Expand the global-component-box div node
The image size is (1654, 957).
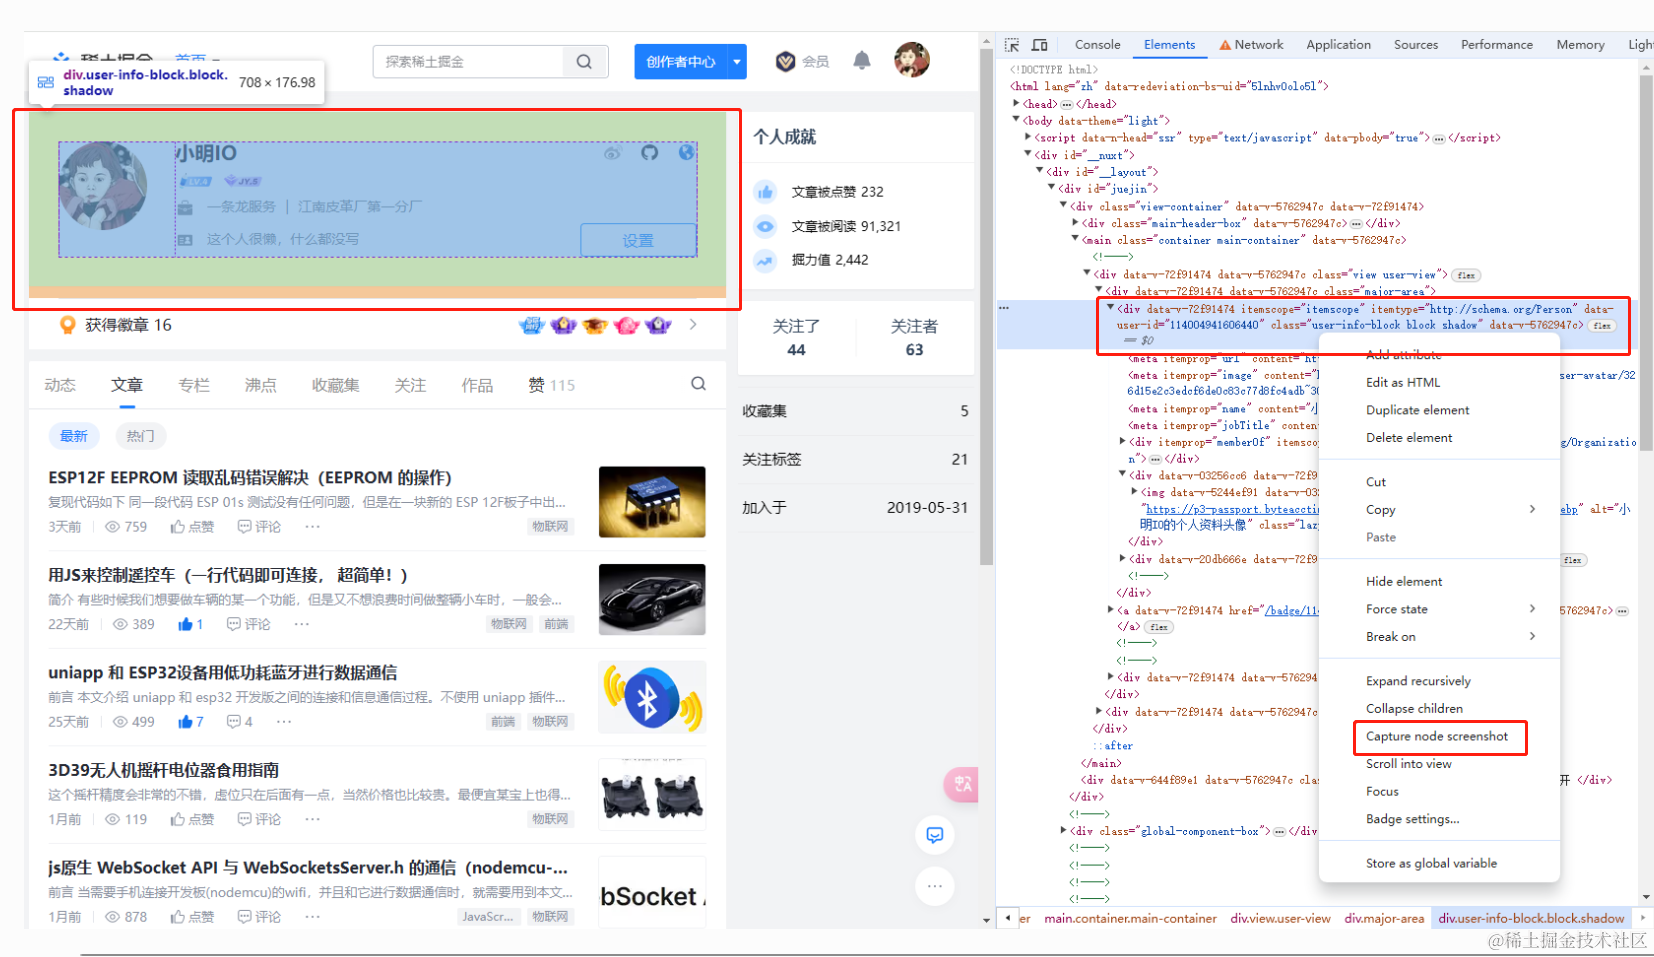[1063, 831]
